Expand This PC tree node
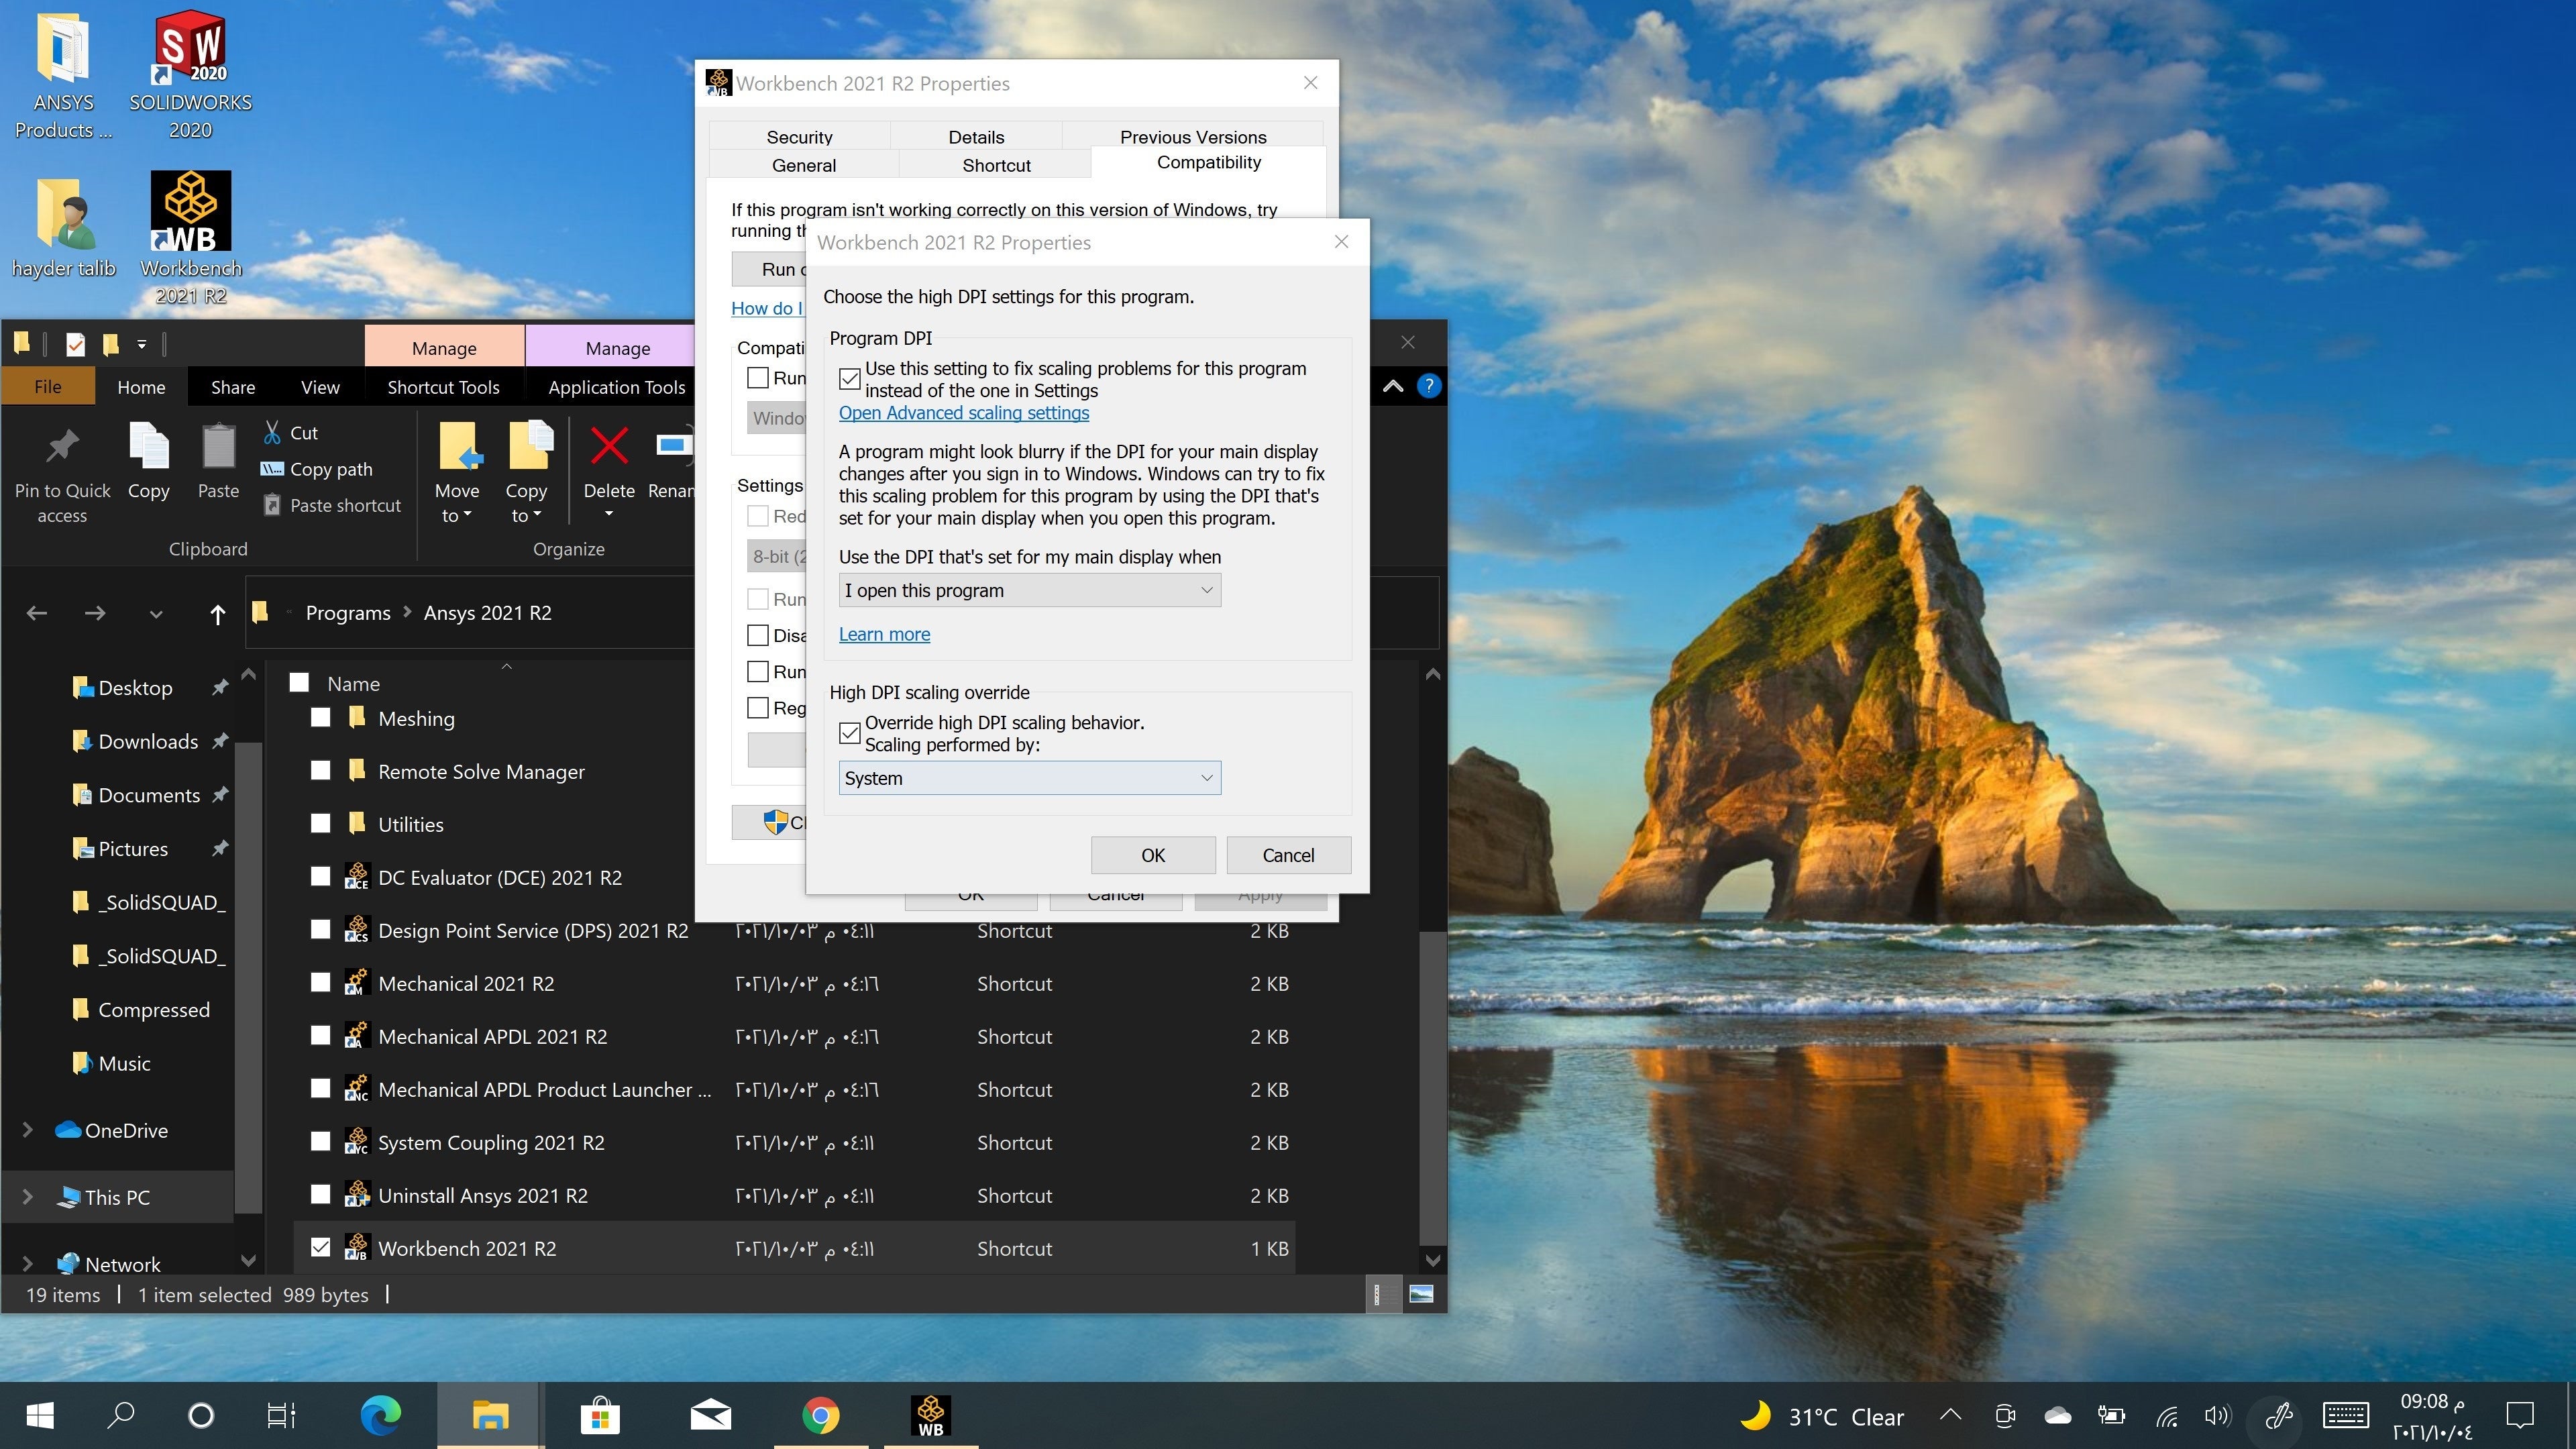Viewport: 2576px width, 1449px height. point(27,1197)
